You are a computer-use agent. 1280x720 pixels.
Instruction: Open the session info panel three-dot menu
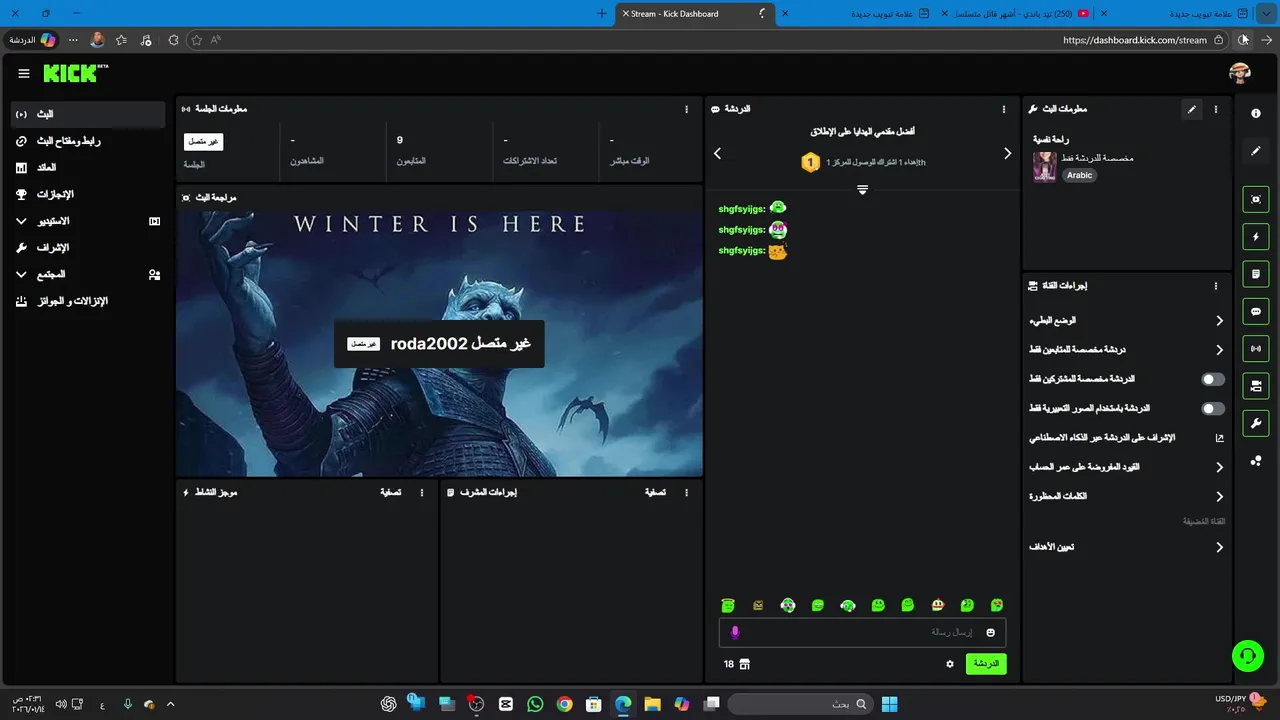pos(686,110)
